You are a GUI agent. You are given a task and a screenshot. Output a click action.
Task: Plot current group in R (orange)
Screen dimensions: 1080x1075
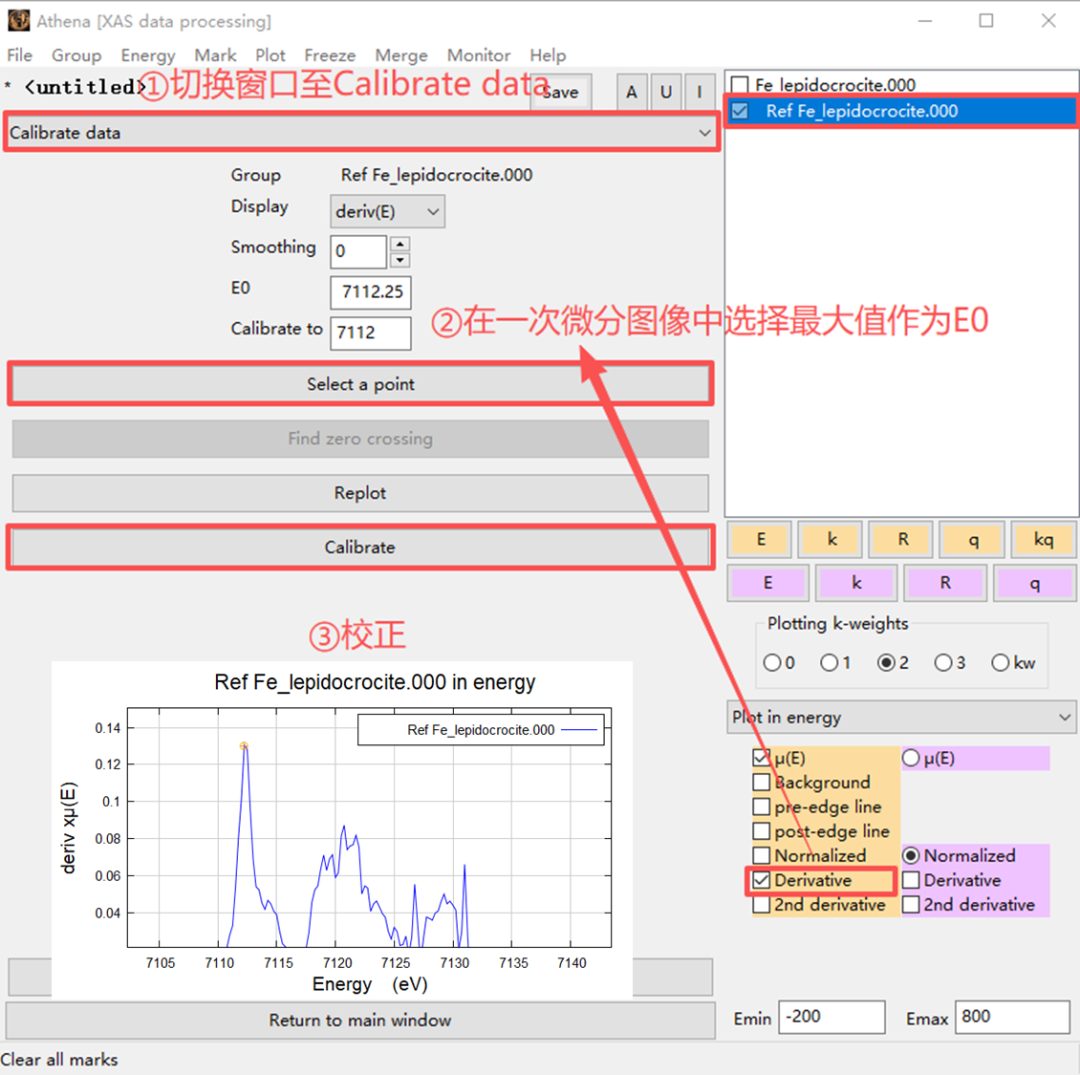tap(902, 539)
